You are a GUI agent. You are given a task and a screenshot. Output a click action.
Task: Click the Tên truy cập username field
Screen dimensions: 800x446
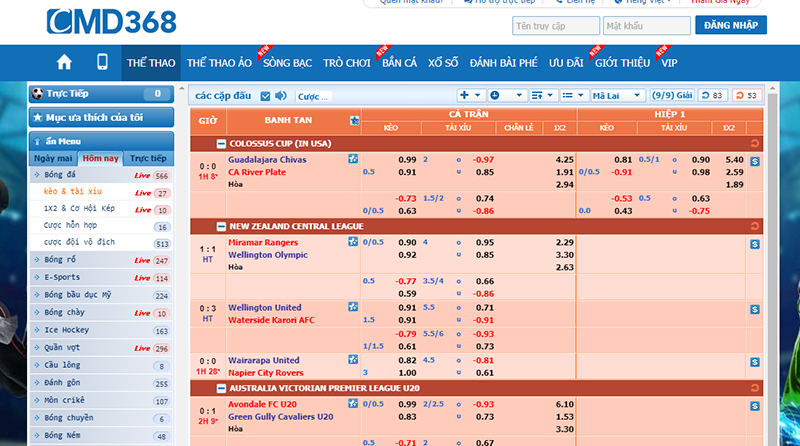pyautogui.click(x=556, y=26)
